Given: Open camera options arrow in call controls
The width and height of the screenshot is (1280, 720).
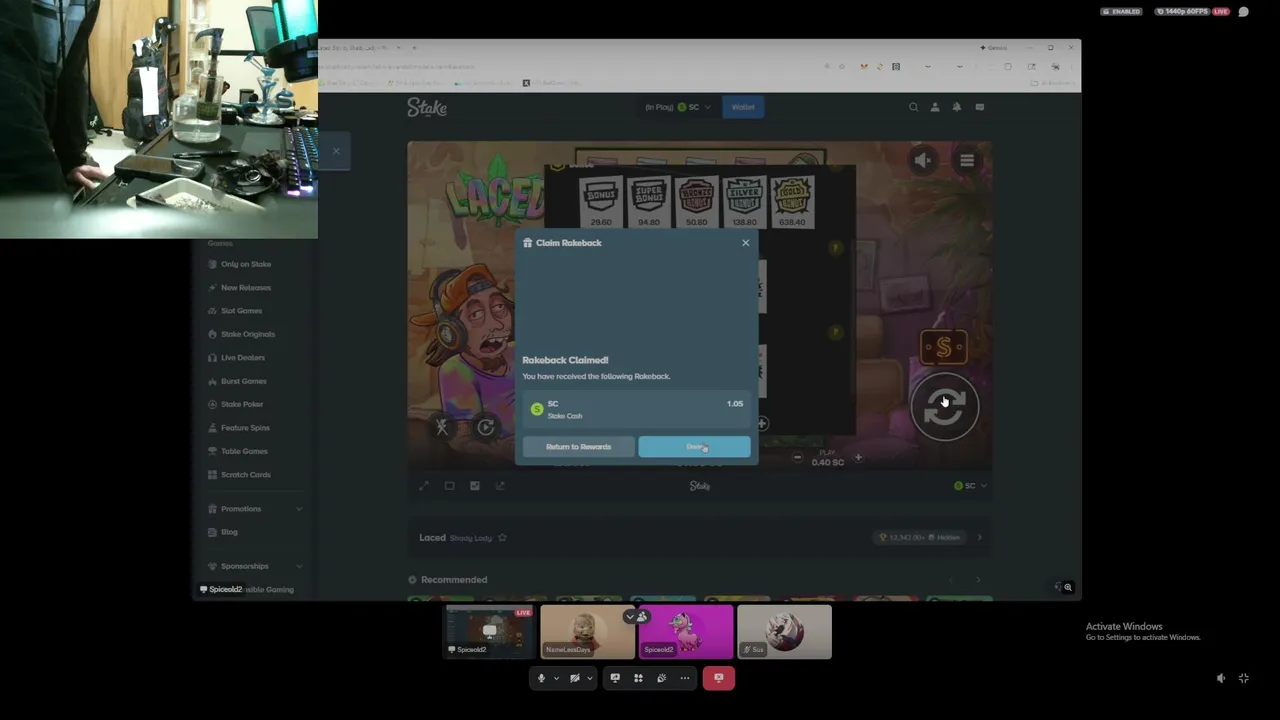Looking at the screenshot, I should tap(589, 678).
